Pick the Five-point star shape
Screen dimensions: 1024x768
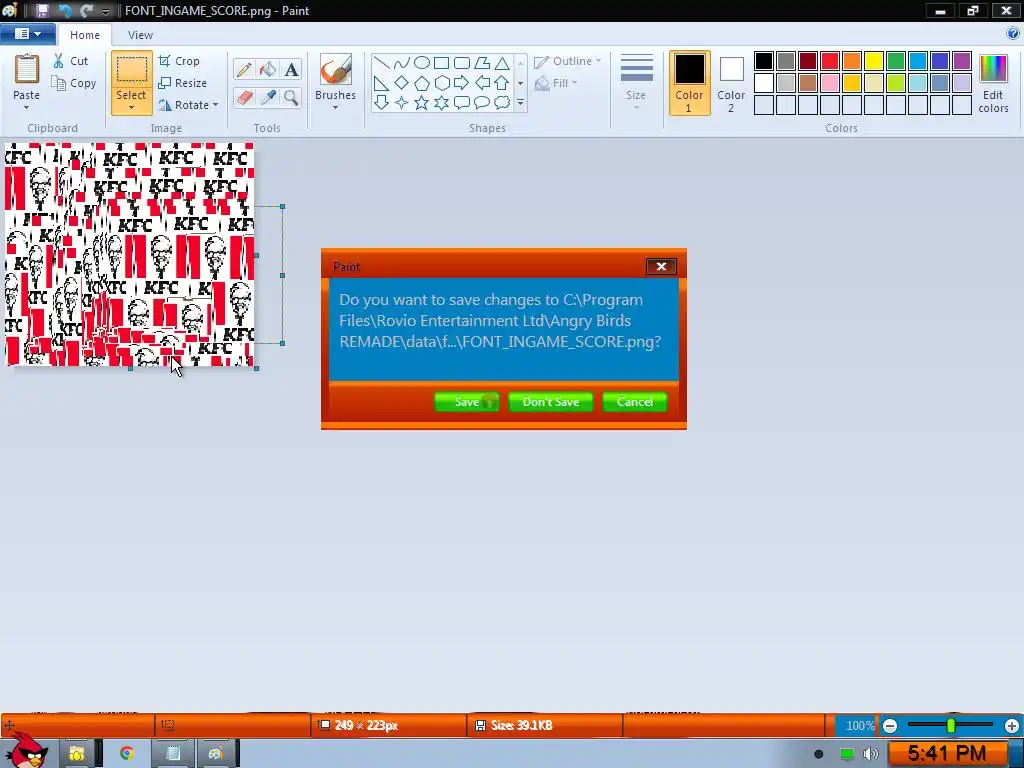coord(422,103)
